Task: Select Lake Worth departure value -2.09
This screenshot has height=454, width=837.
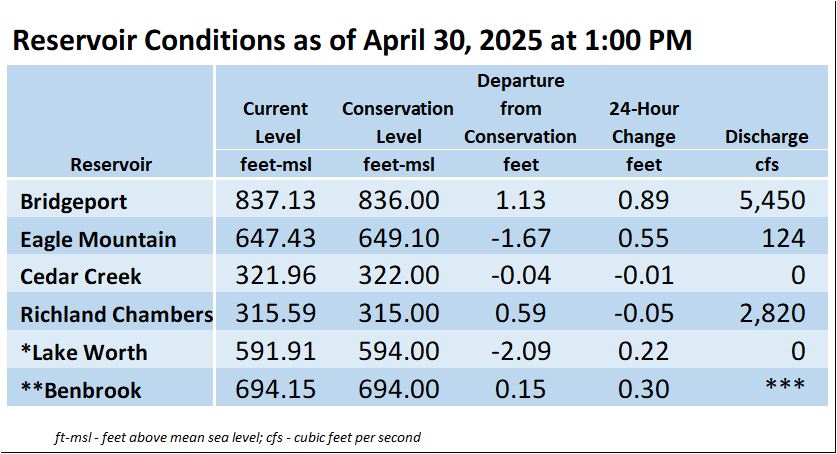Action: click(x=520, y=351)
